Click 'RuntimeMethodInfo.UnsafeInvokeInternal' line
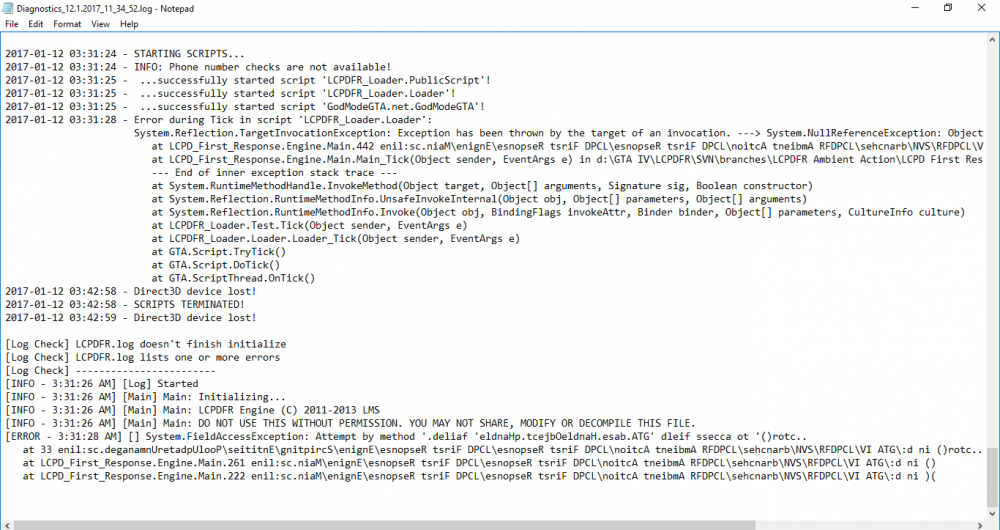The width and height of the screenshot is (1000, 530). [x=479, y=199]
